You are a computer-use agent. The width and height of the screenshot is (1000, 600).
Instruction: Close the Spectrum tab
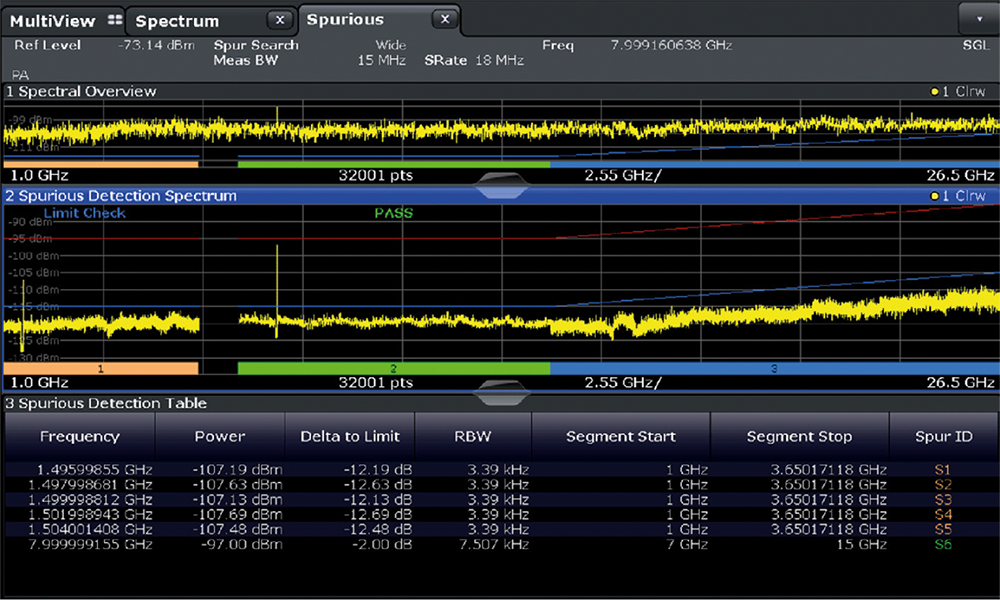coord(281,20)
